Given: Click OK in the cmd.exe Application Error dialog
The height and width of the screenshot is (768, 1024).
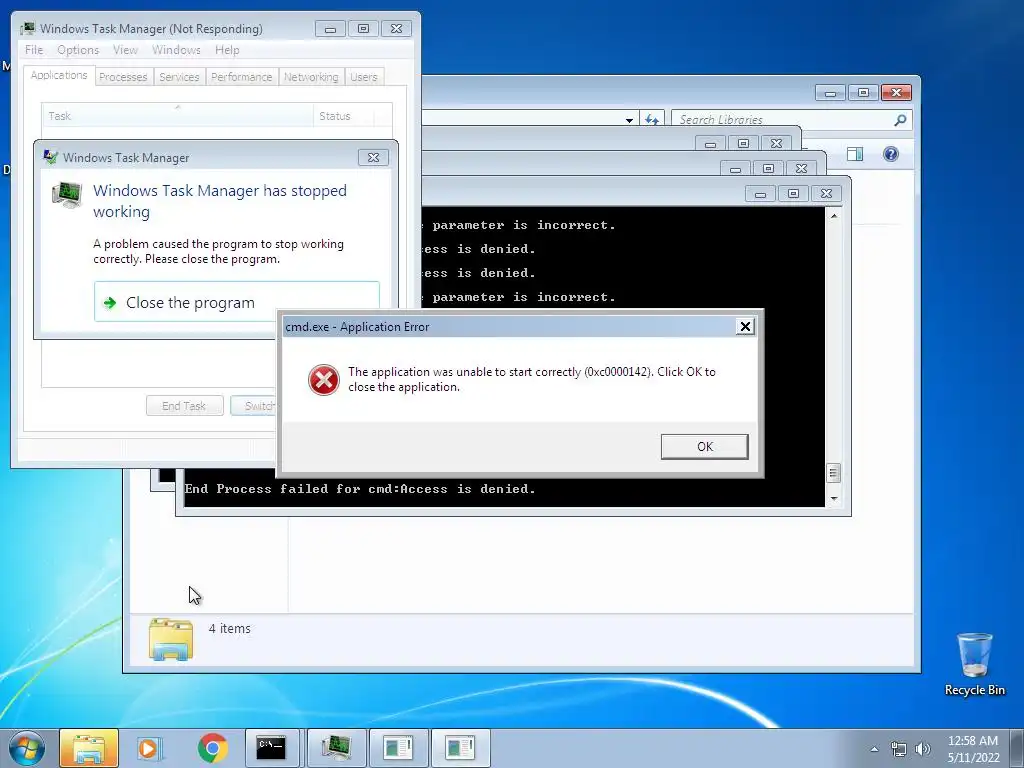Looking at the screenshot, I should pos(704,447).
